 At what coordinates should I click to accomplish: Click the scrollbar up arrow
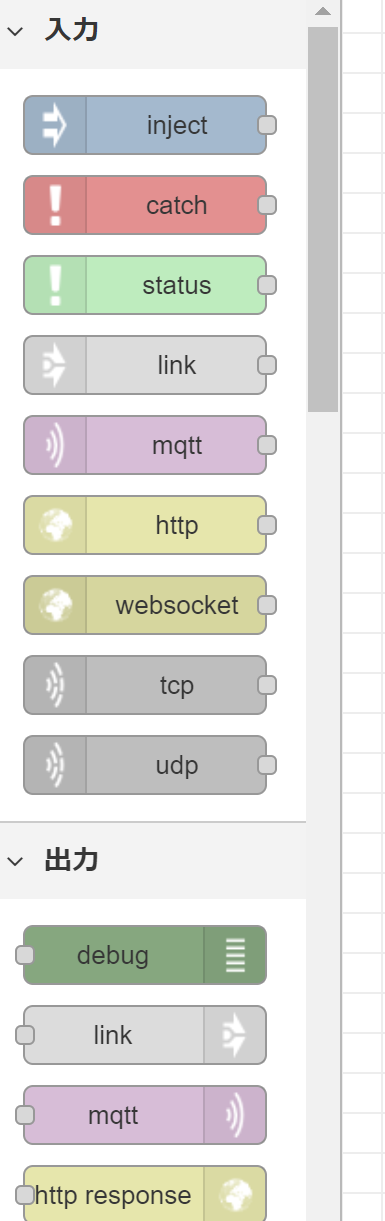[x=322, y=12]
